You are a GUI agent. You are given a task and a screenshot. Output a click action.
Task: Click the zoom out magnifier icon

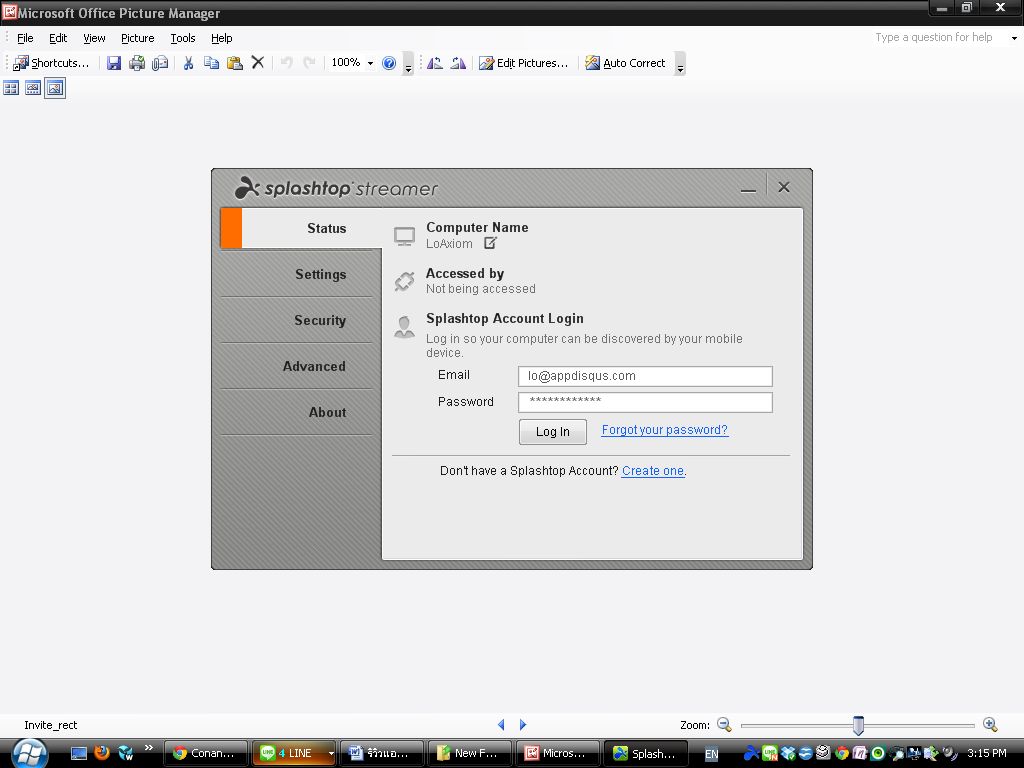724,724
